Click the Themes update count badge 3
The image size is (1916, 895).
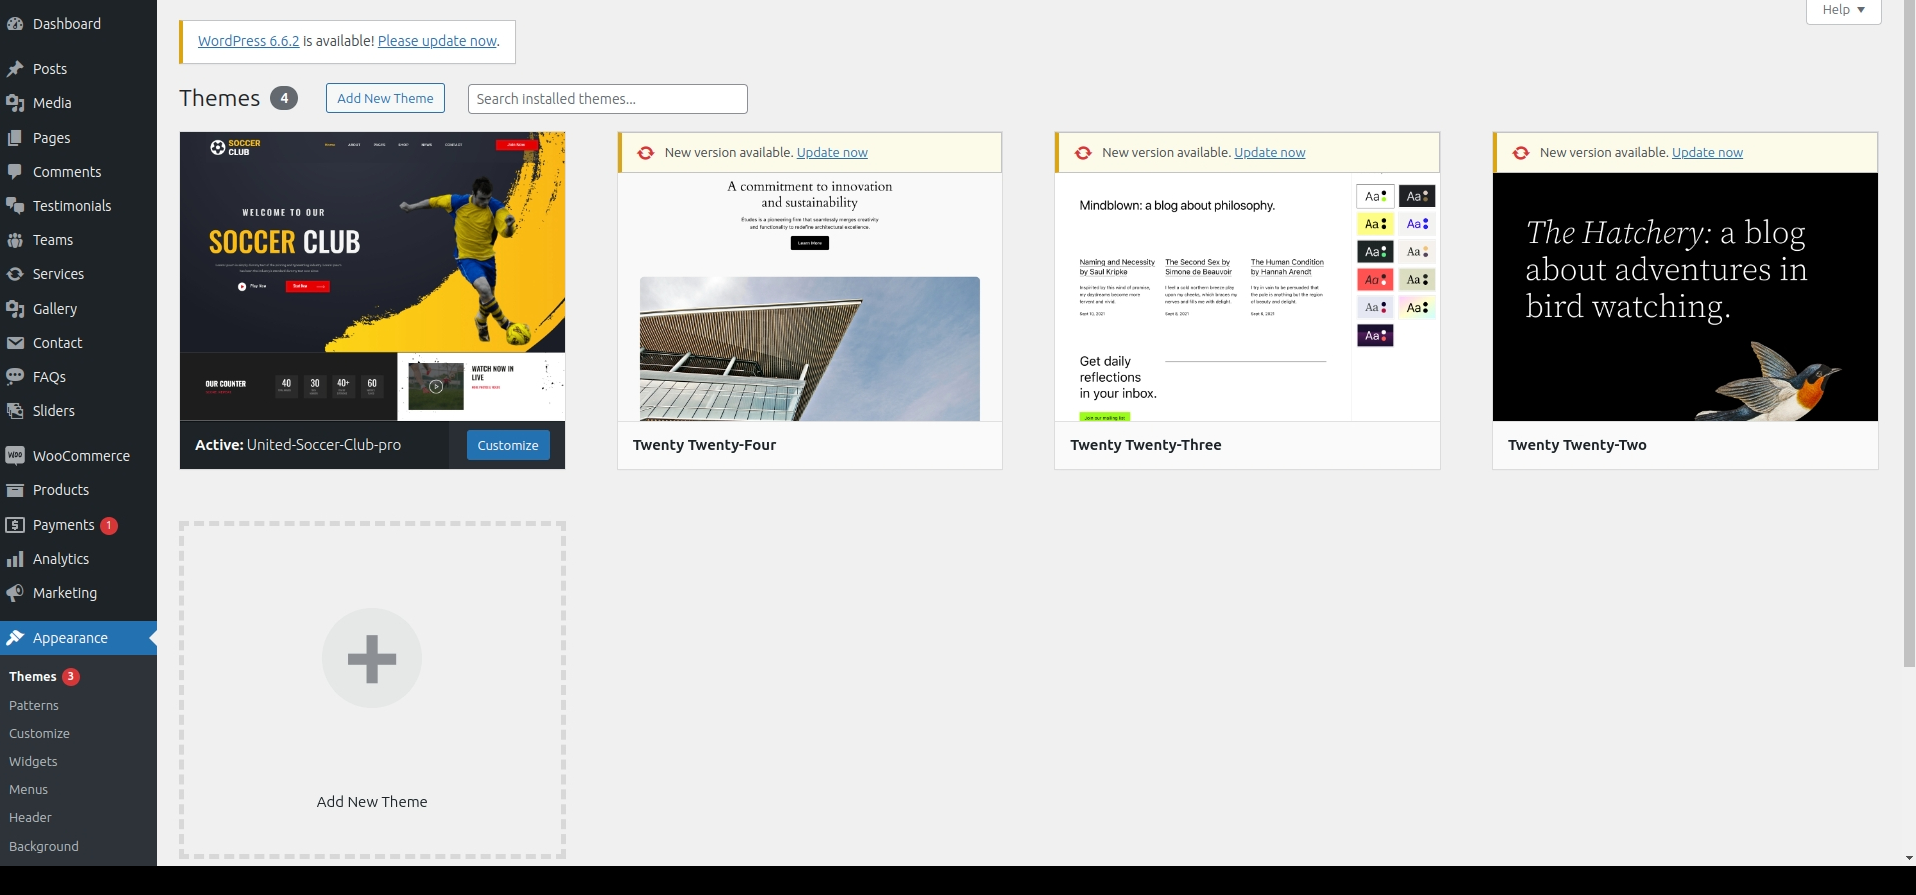point(71,677)
